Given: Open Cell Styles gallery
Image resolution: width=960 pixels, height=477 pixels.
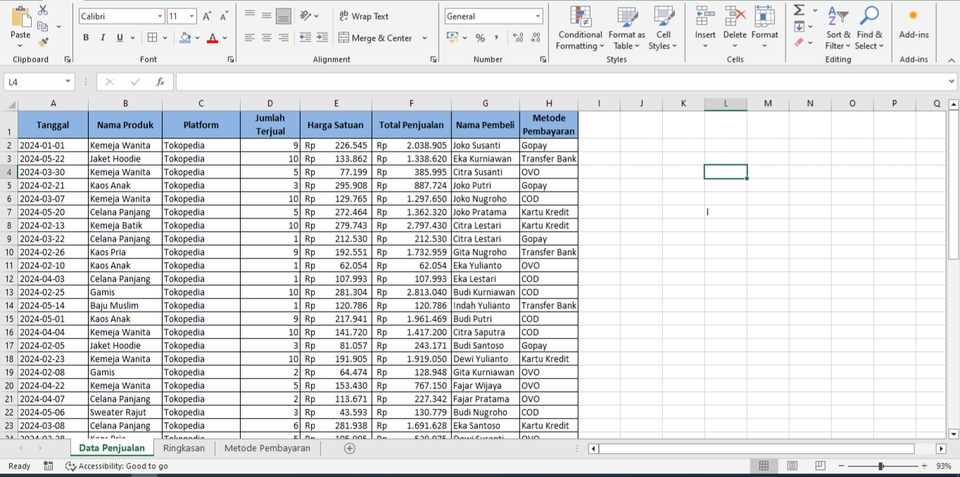Looking at the screenshot, I should tap(663, 28).
